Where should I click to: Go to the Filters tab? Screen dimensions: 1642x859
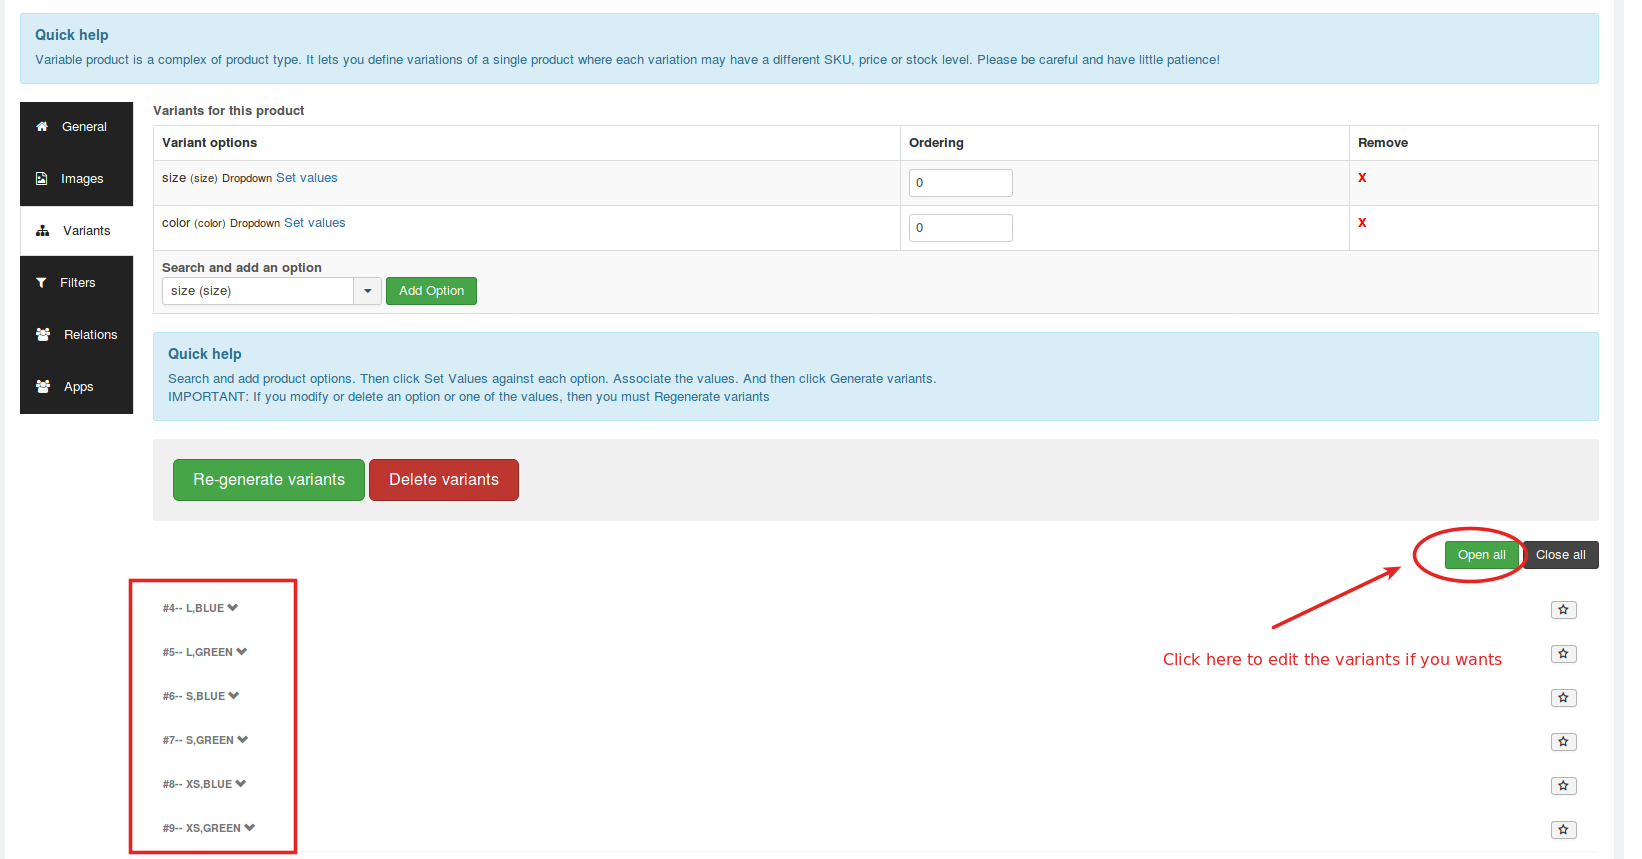point(76,283)
